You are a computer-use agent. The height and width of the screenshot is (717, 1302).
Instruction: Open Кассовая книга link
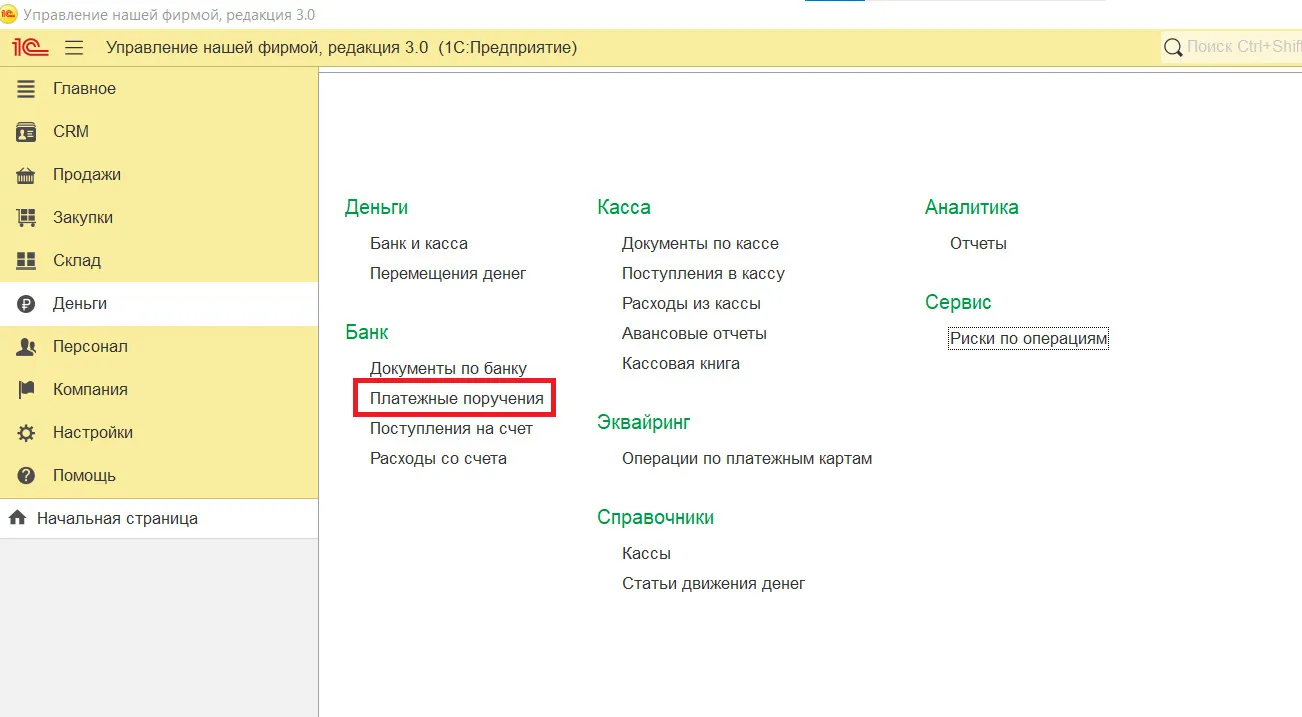coord(680,364)
